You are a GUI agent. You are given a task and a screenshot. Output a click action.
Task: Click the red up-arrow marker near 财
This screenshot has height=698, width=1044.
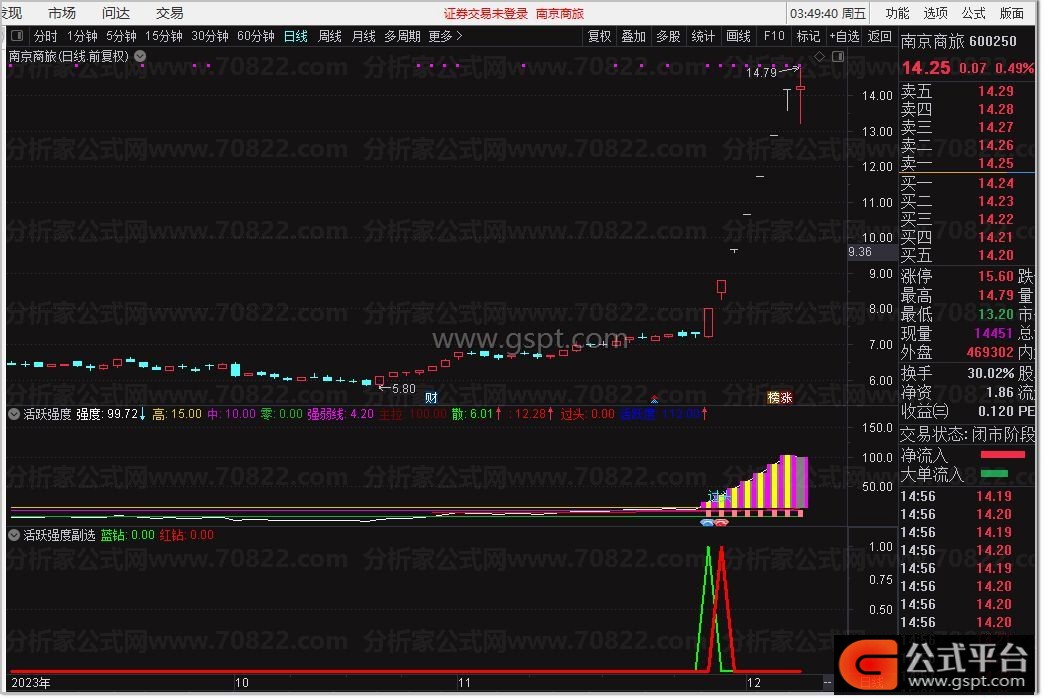[654, 399]
